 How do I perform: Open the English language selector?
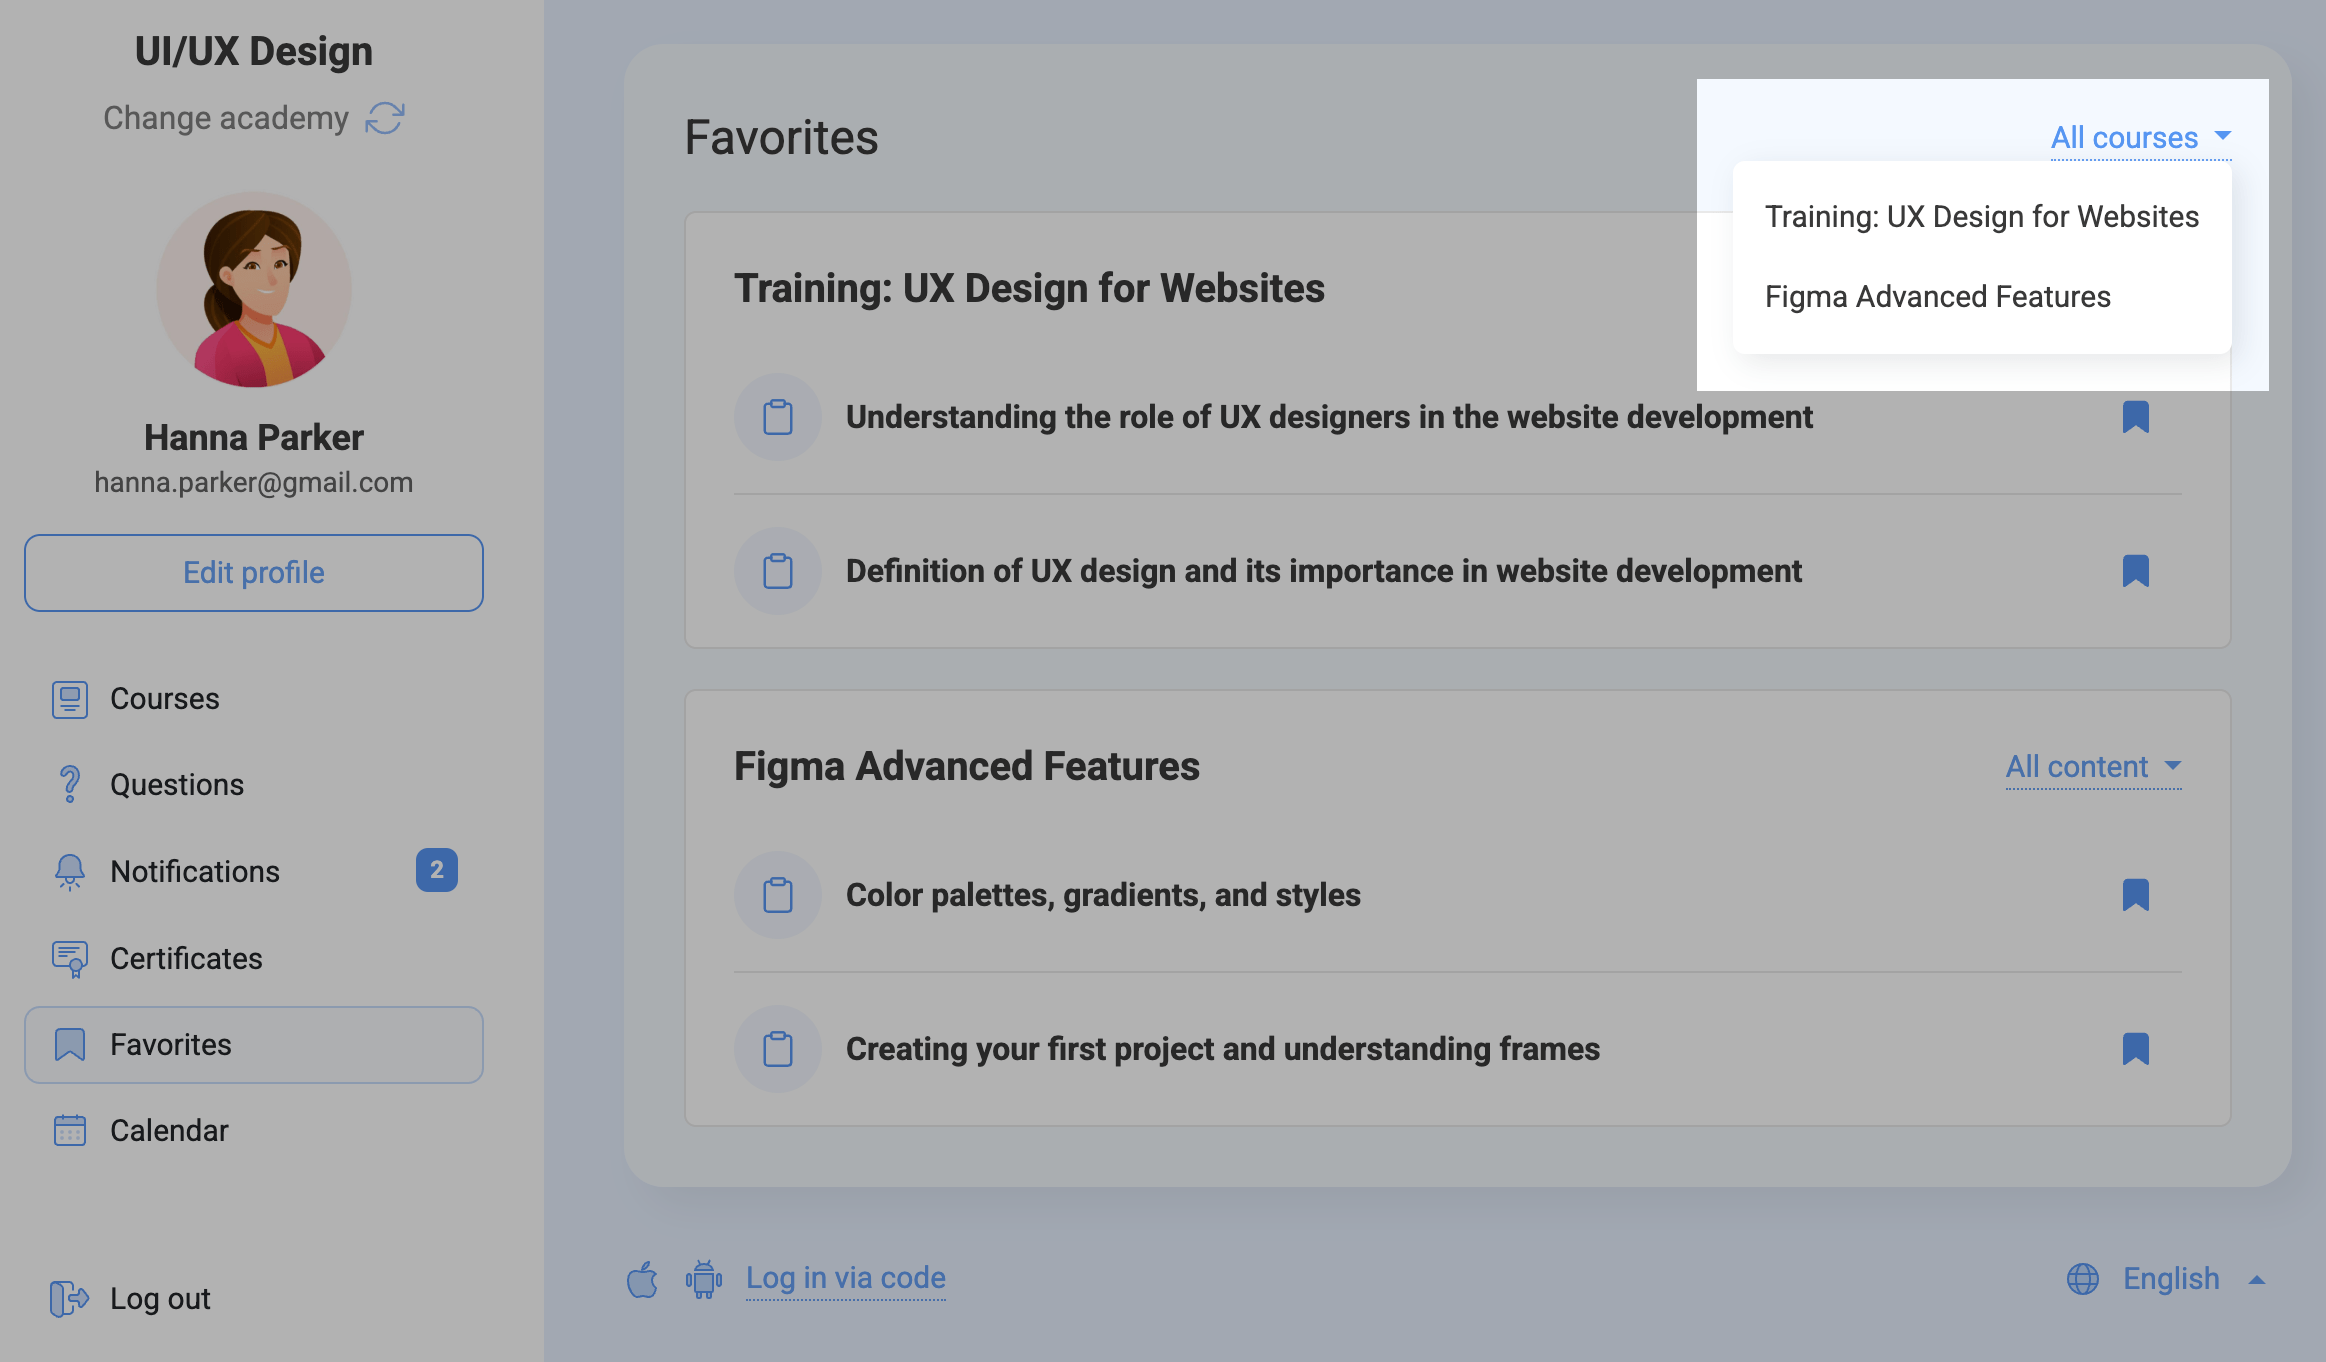pos(2170,1279)
